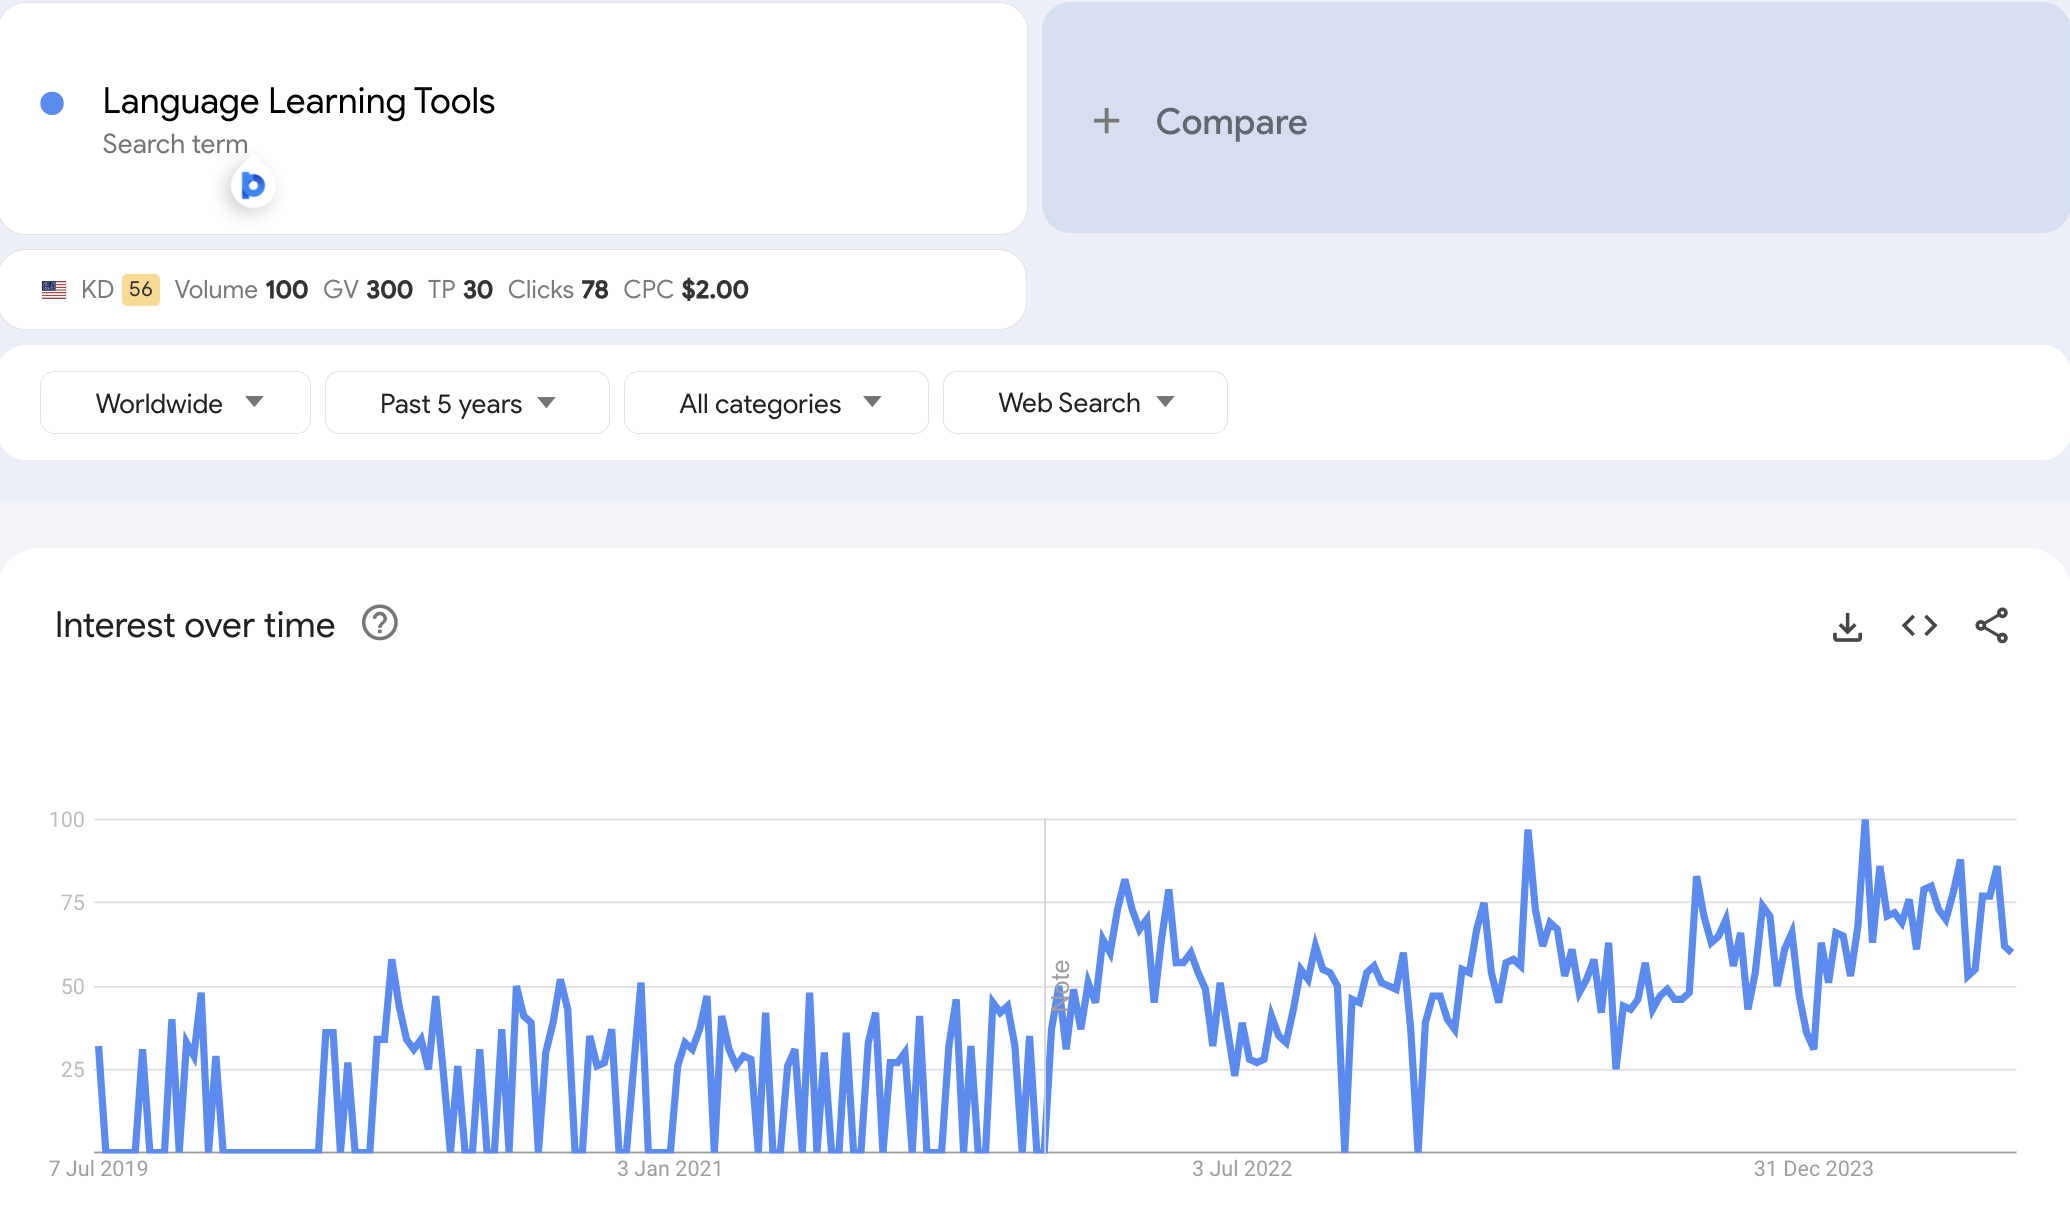2070x1222 pixels.
Task: Click the US flag icon in the metrics bar
Action: coord(54,290)
